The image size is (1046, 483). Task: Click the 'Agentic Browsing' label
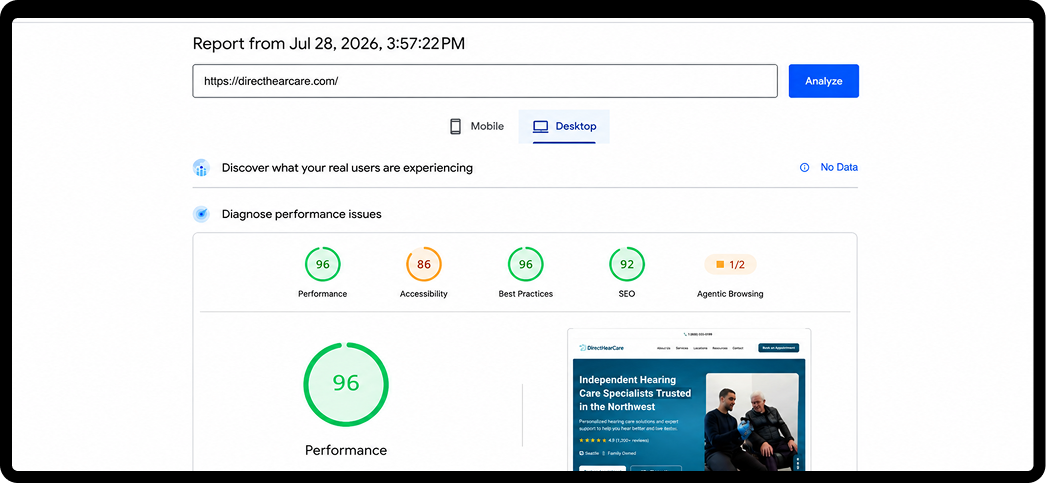click(730, 294)
